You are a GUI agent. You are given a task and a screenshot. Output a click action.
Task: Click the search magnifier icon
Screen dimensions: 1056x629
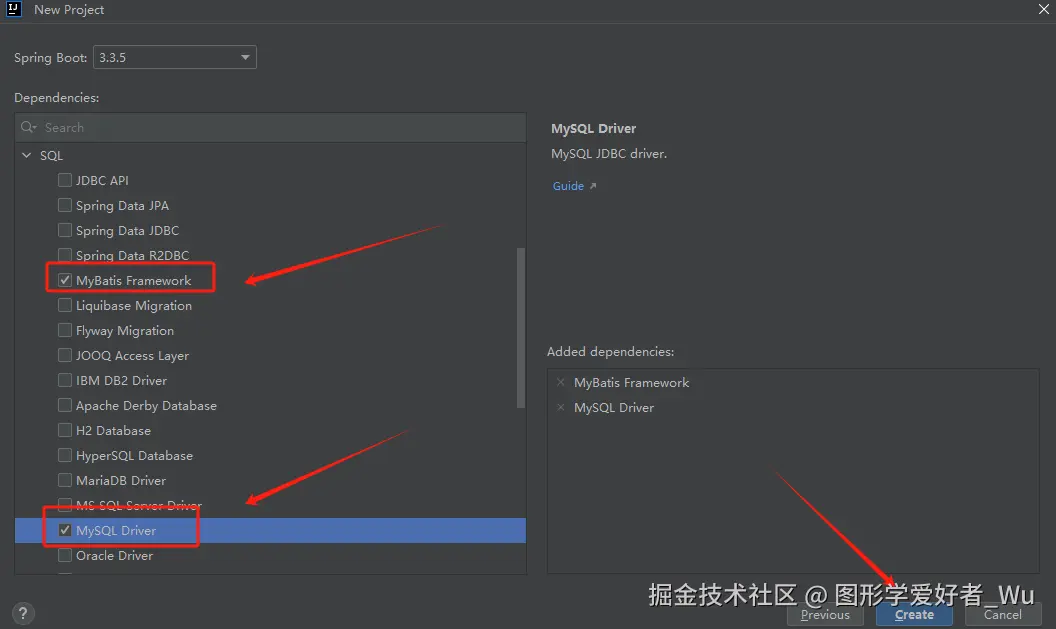(28, 127)
